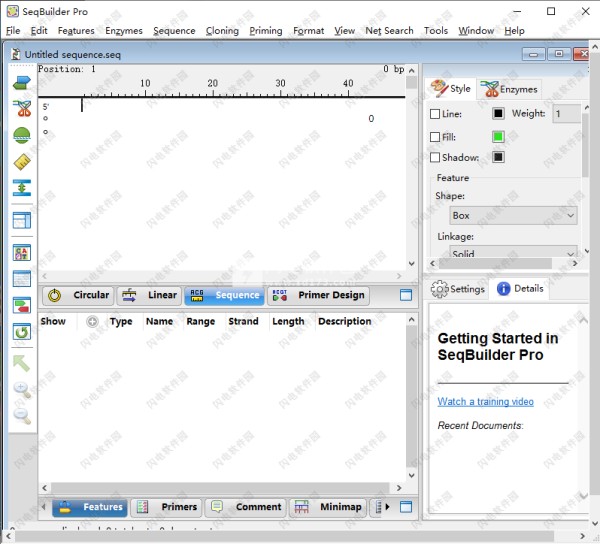Click the window icon beside Minimap tab
The height and width of the screenshot is (544, 600).
[x=406, y=507]
